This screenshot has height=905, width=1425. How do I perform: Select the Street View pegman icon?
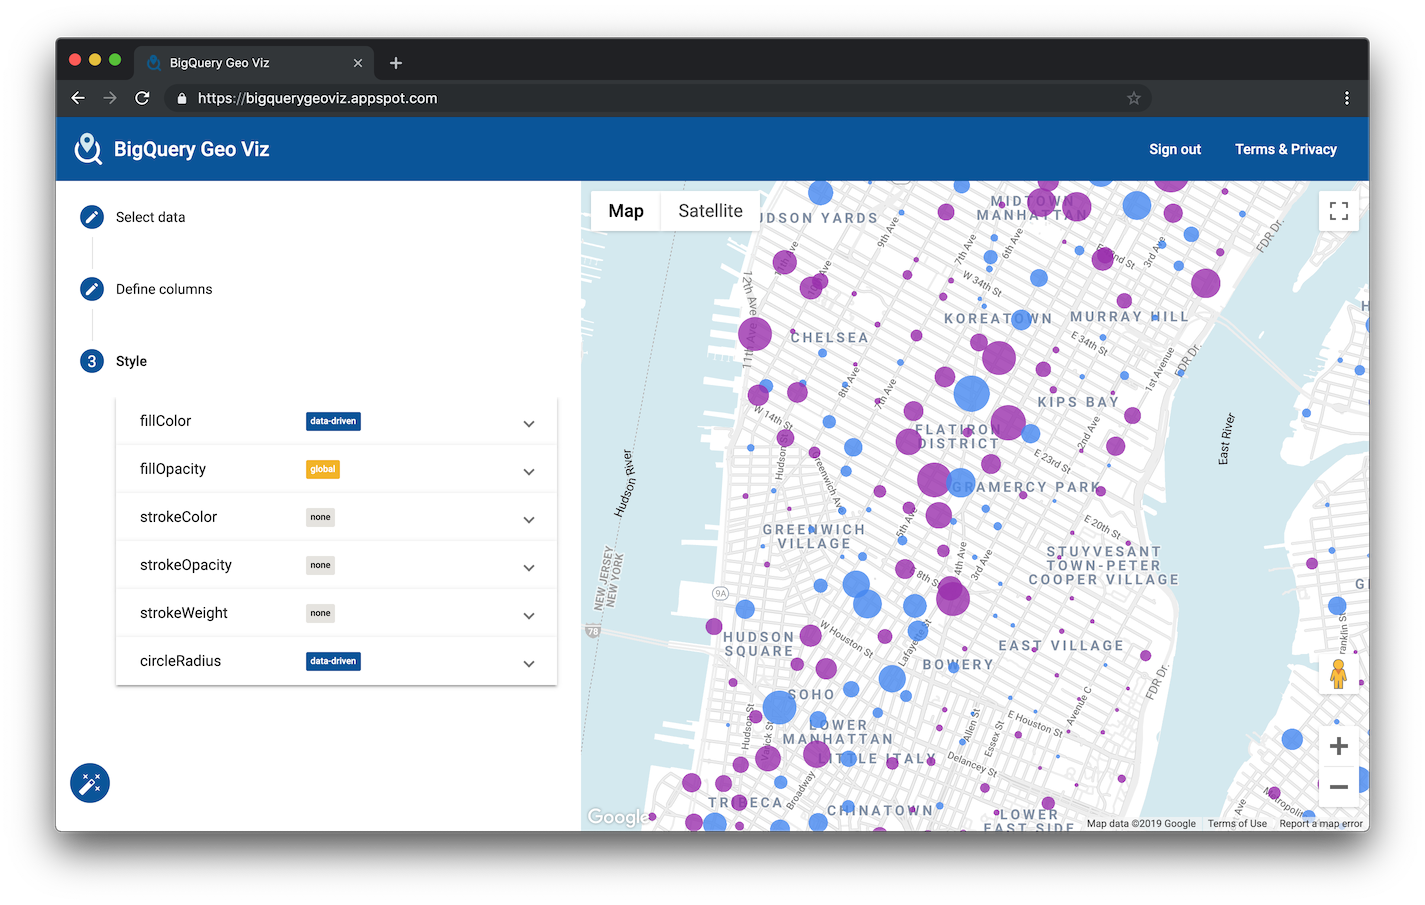point(1338,673)
